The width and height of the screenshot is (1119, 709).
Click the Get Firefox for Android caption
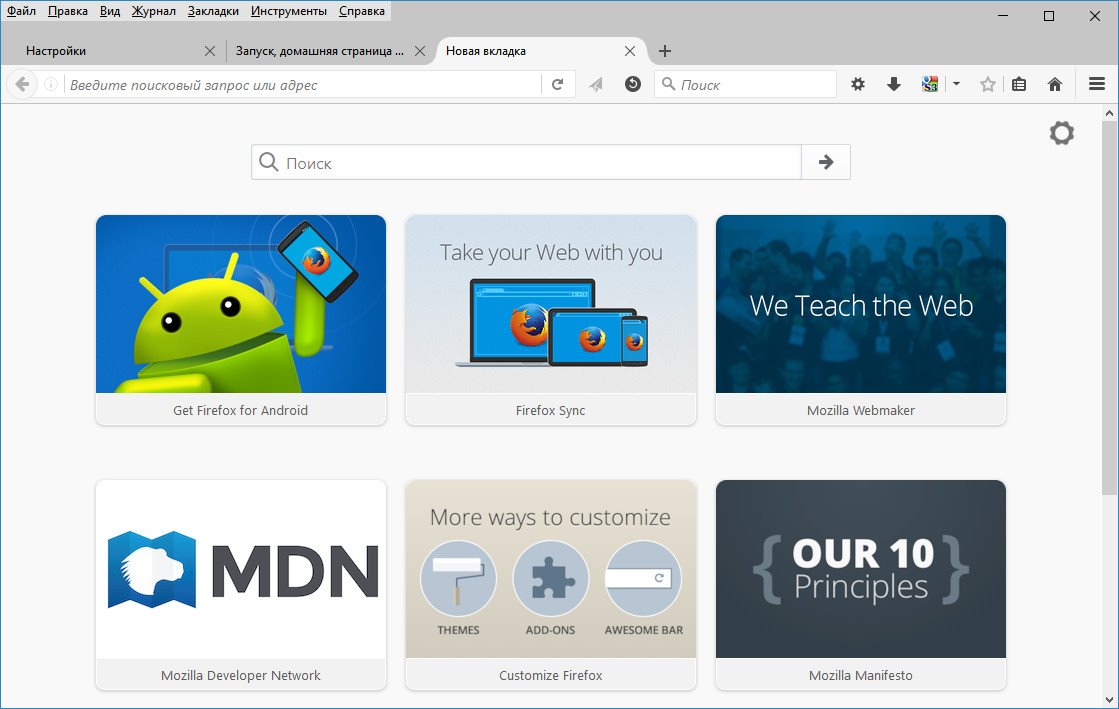point(240,410)
